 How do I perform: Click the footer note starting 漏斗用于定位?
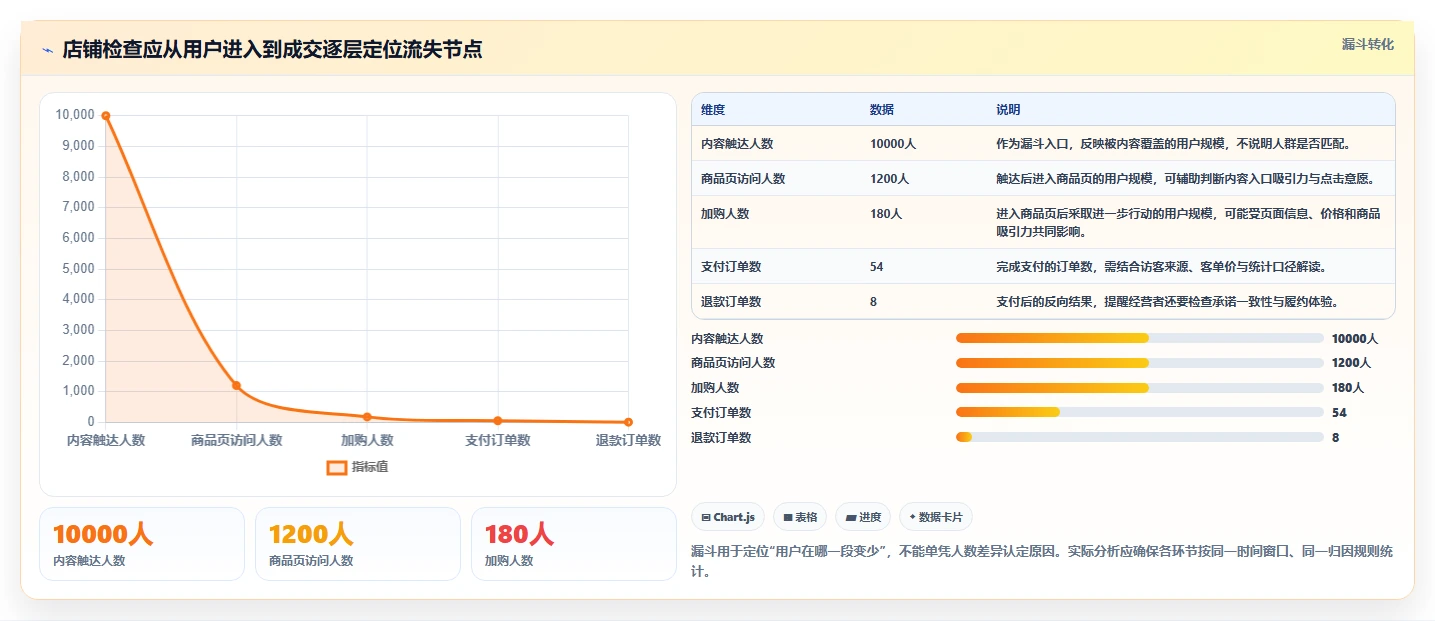[1043, 561]
